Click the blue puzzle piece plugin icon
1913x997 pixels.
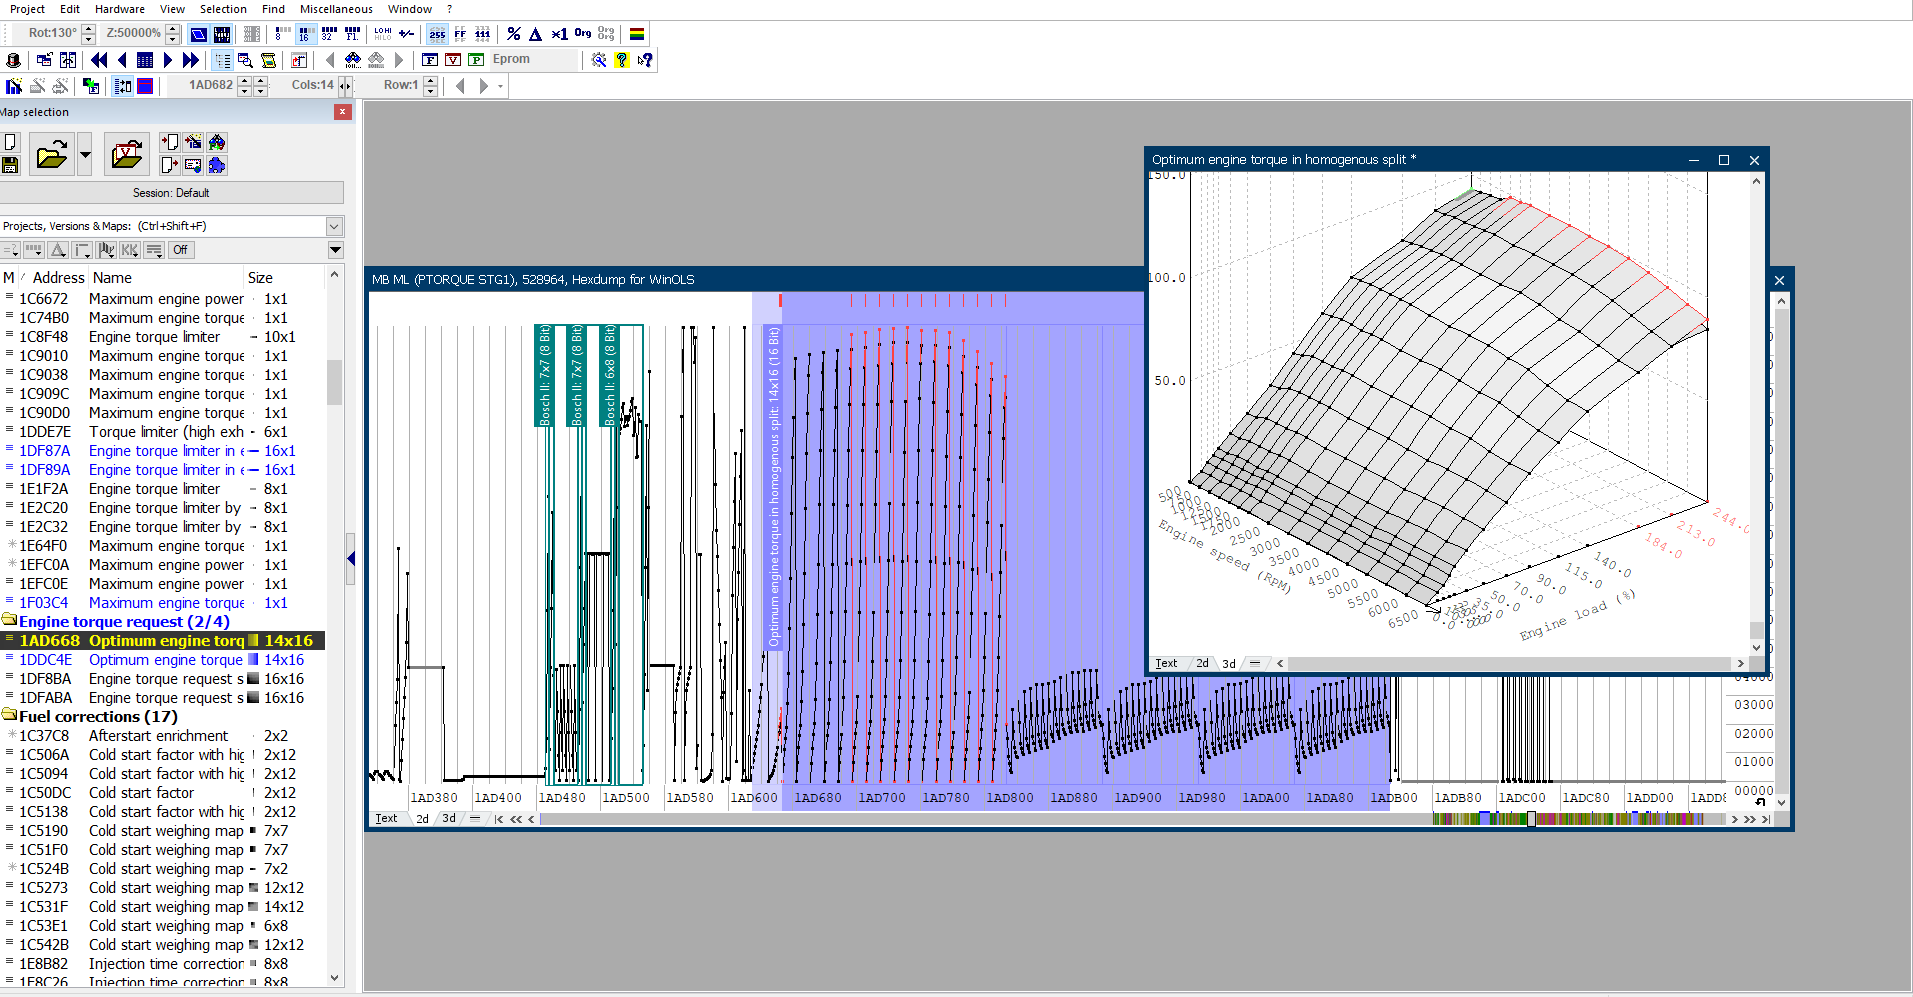click(217, 165)
